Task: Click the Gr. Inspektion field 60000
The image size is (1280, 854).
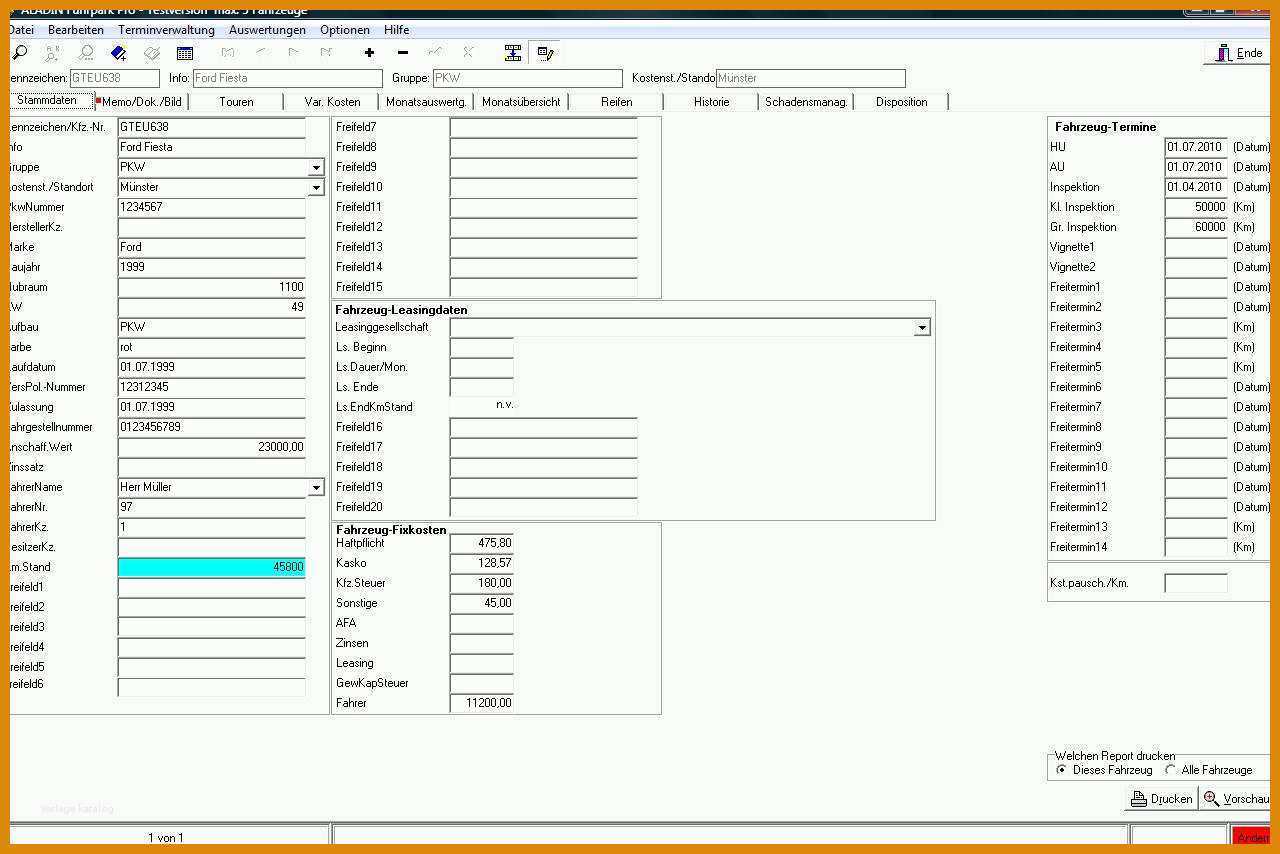Action: coord(1196,227)
